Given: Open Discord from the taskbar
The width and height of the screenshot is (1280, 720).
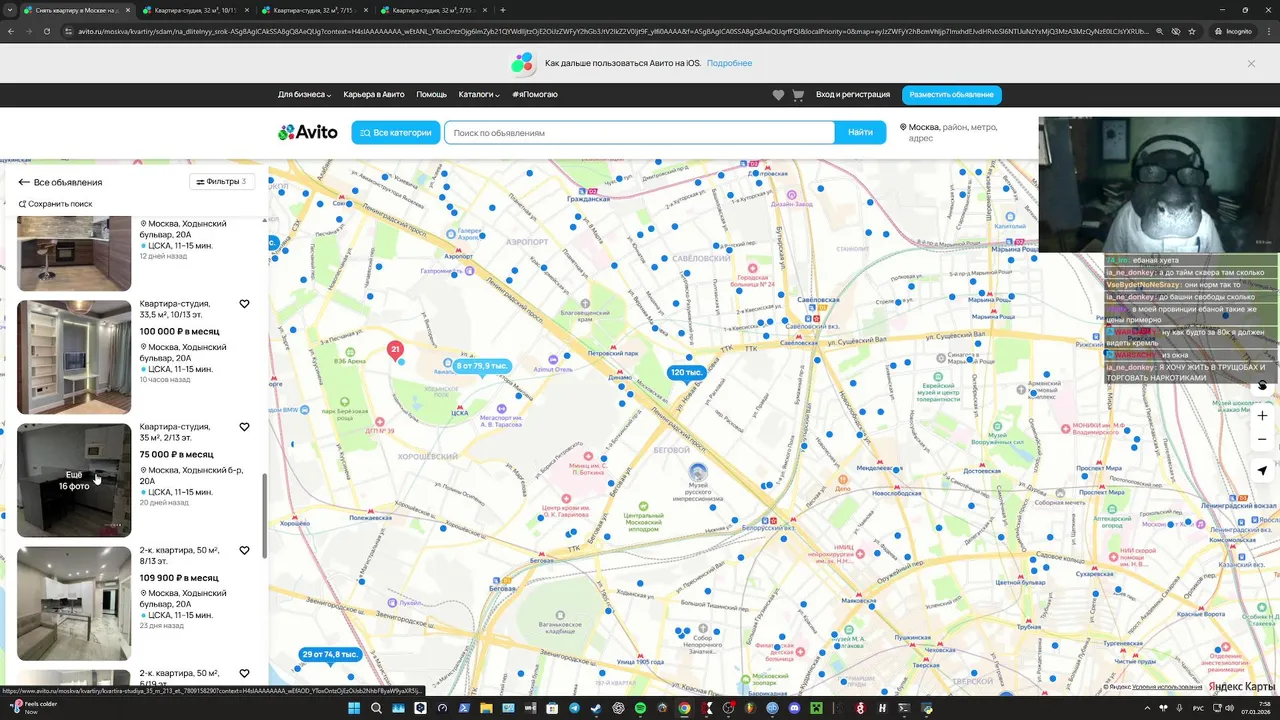Looking at the screenshot, I should [794, 708].
